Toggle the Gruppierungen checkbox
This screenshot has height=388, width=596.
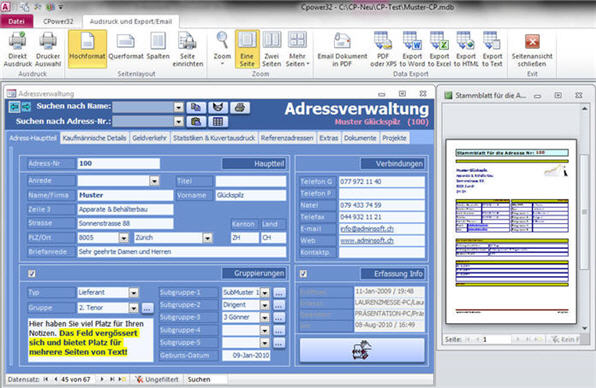tap(32, 274)
